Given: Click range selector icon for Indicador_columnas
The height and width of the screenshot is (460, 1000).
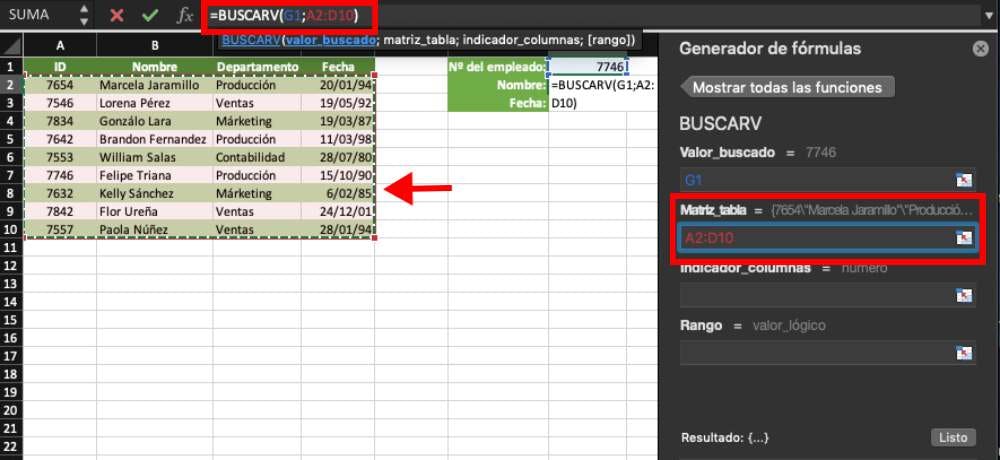Looking at the screenshot, I should click(963, 295).
